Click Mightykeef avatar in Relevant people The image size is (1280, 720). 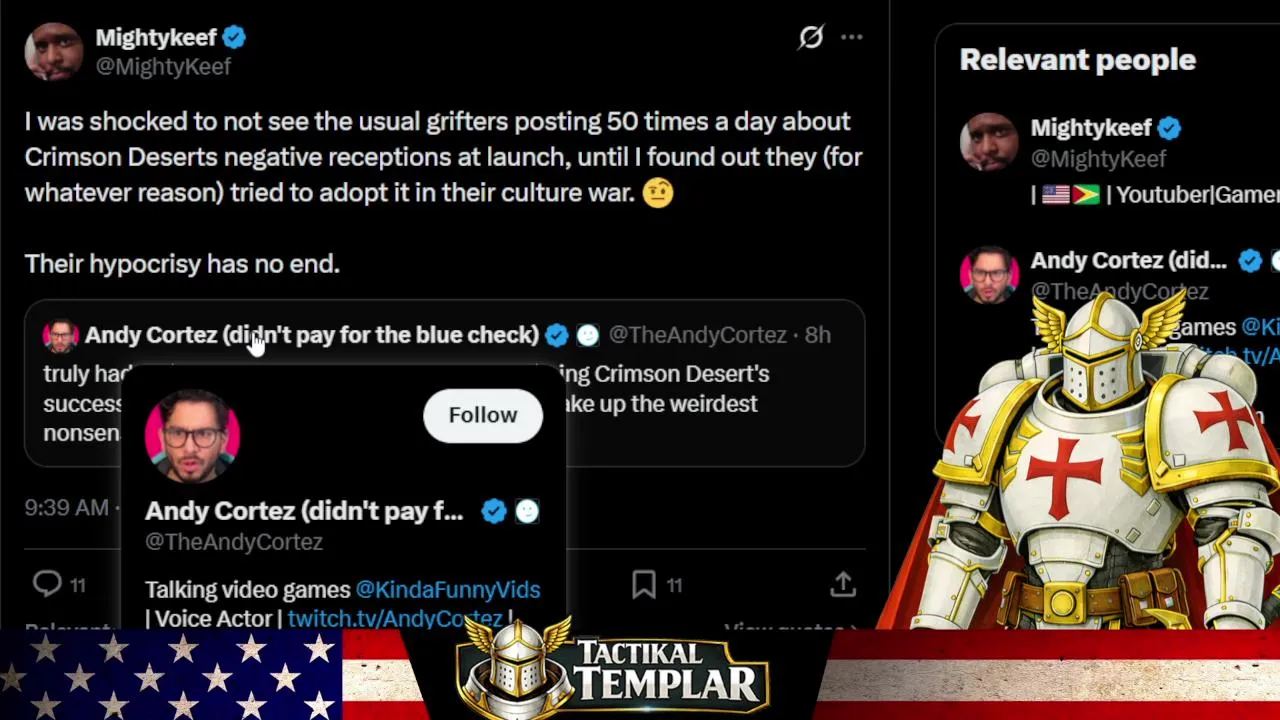pos(989,142)
